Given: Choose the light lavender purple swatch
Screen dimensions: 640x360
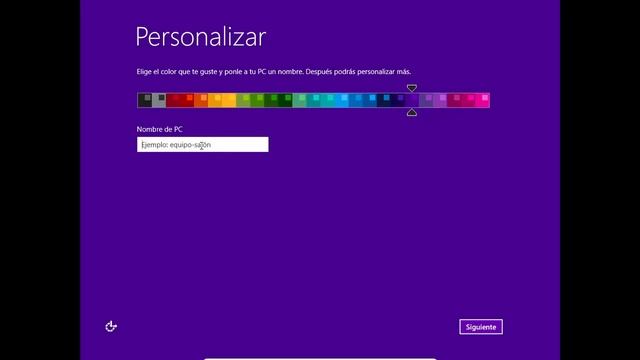Looking at the screenshot, I should (440, 100).
